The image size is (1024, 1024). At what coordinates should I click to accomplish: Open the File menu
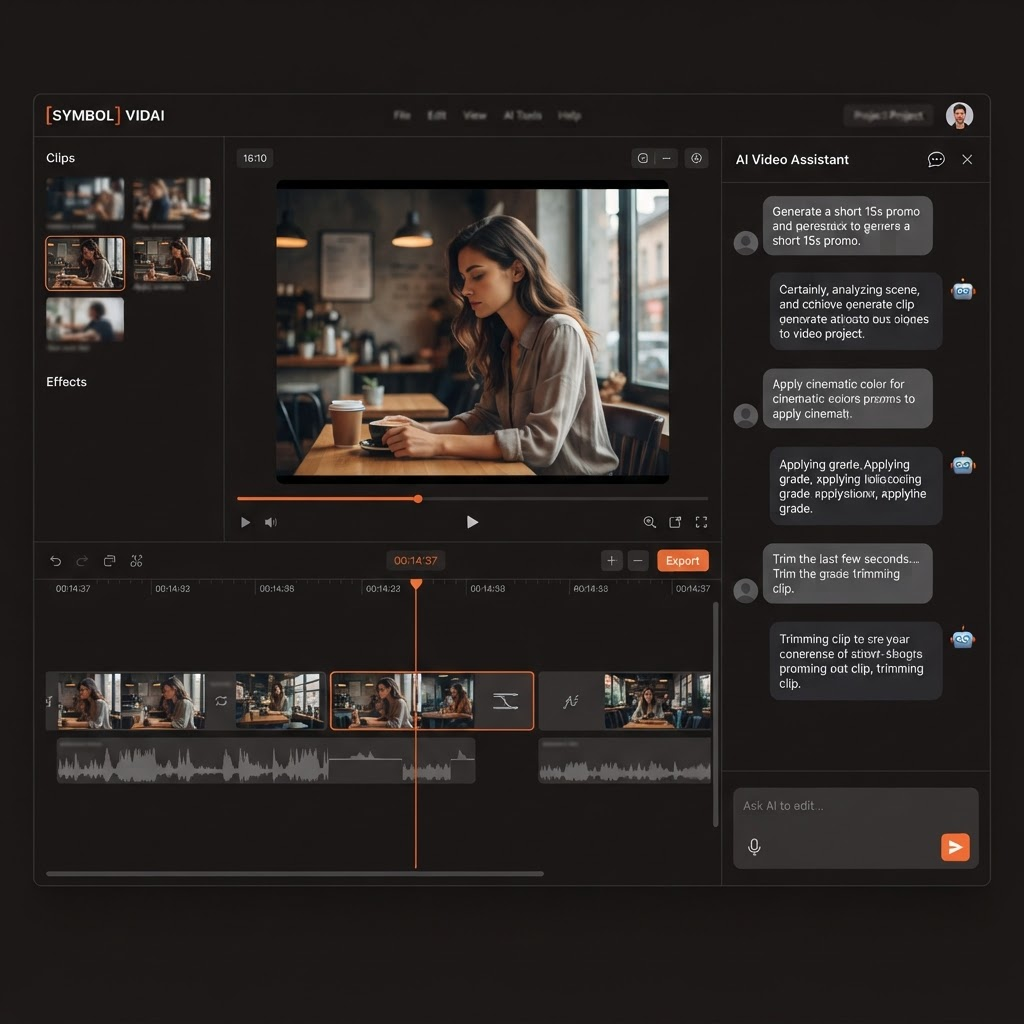[402, 116]
